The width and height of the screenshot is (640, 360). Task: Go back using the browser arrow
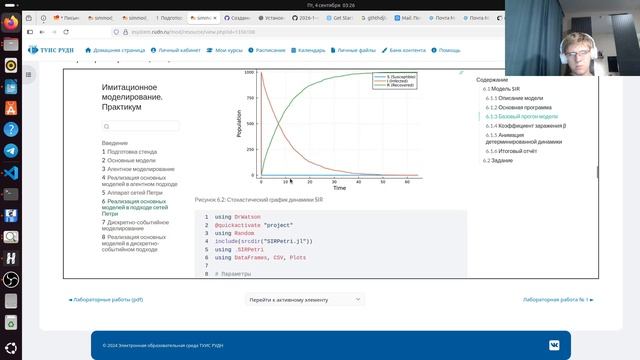coord(42,32)
